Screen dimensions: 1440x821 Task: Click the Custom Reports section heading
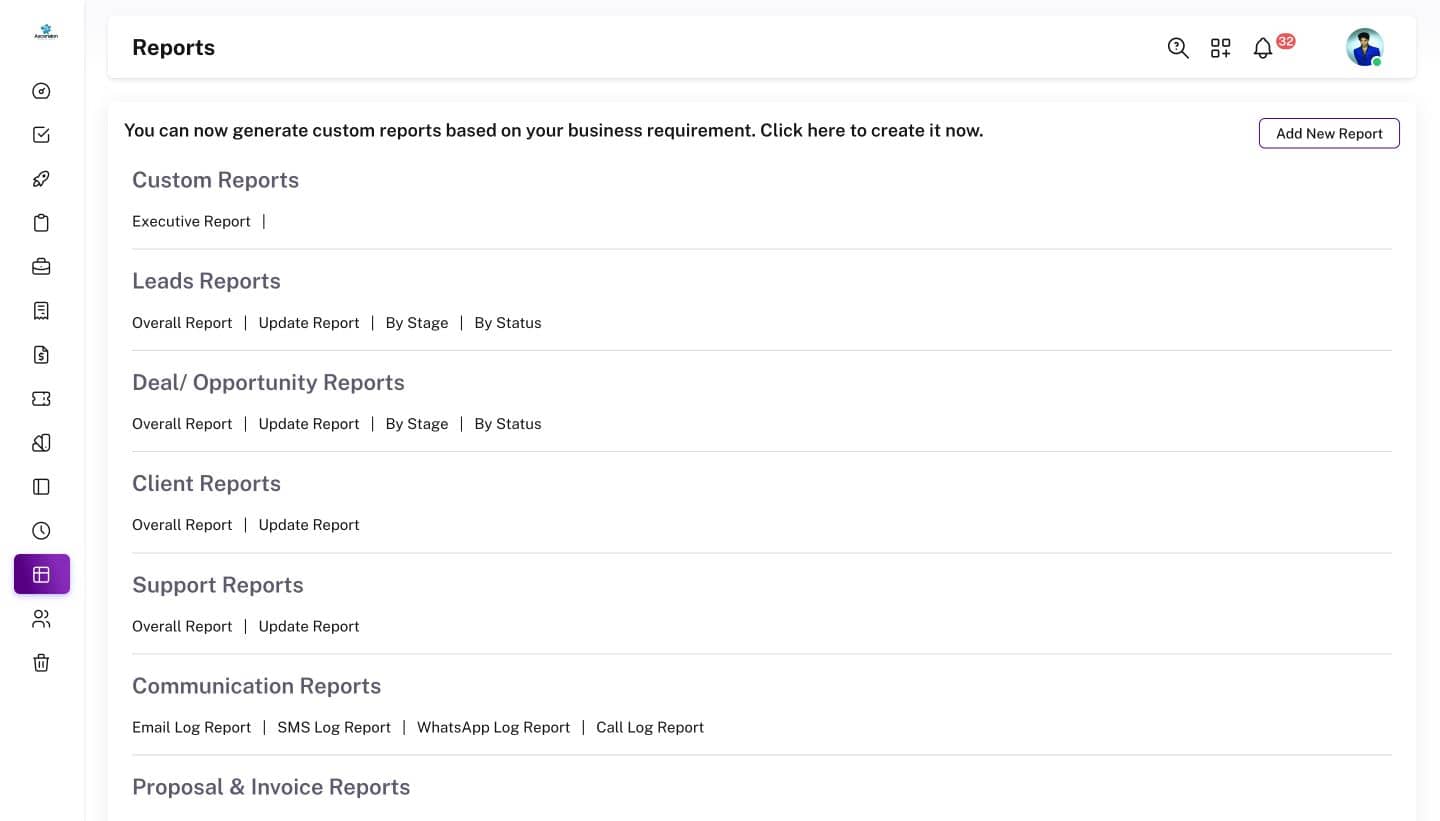215,180
